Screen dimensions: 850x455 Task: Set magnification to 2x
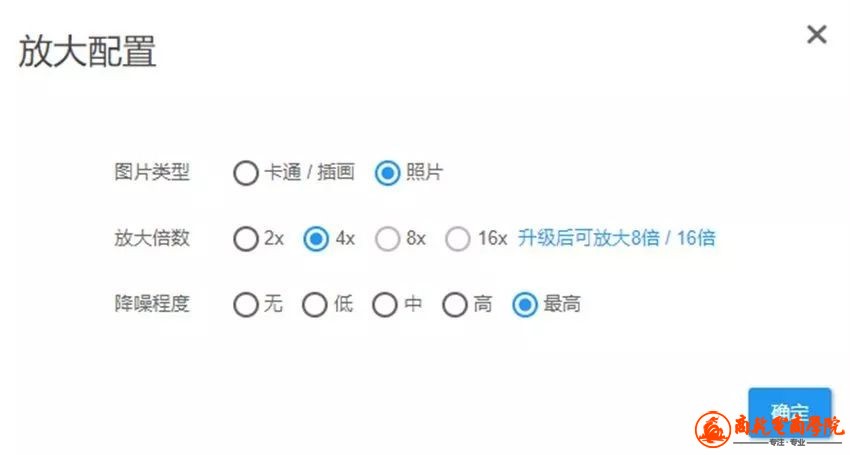pyautogui.click(x=246, y=239)
